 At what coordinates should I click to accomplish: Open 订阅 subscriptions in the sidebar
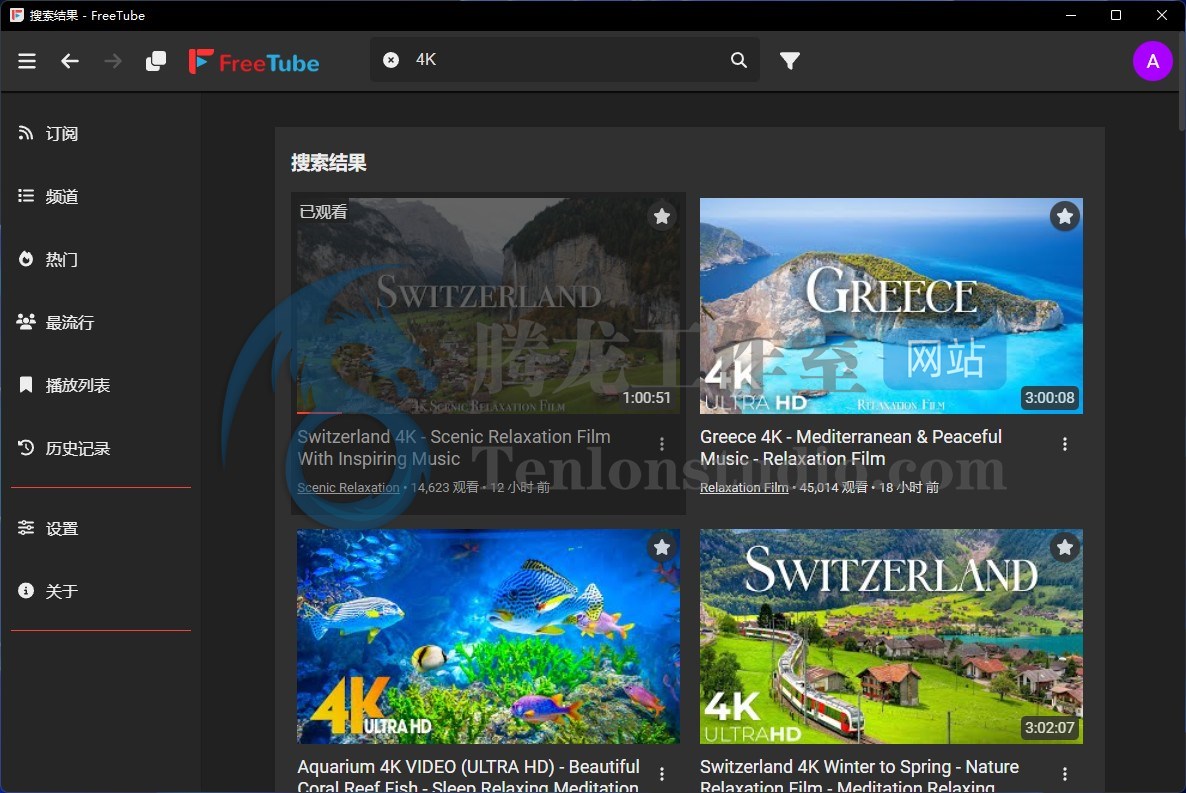(101, 134)
